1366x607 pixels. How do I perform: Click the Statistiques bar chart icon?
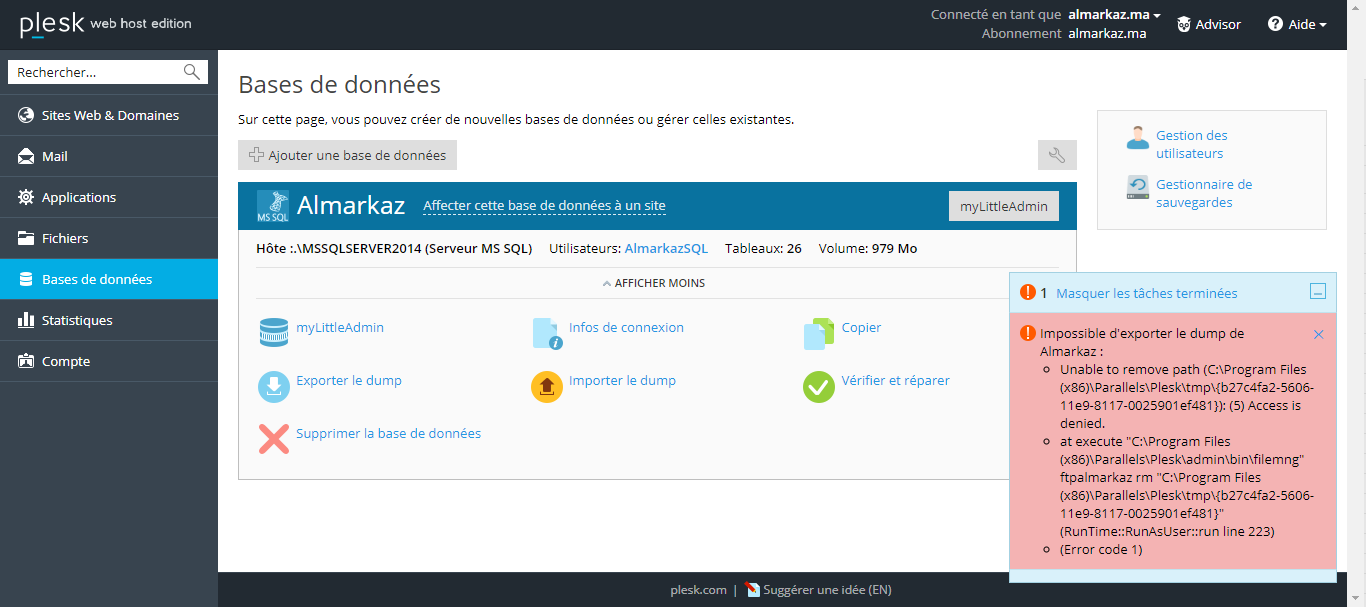click(26, 320)
